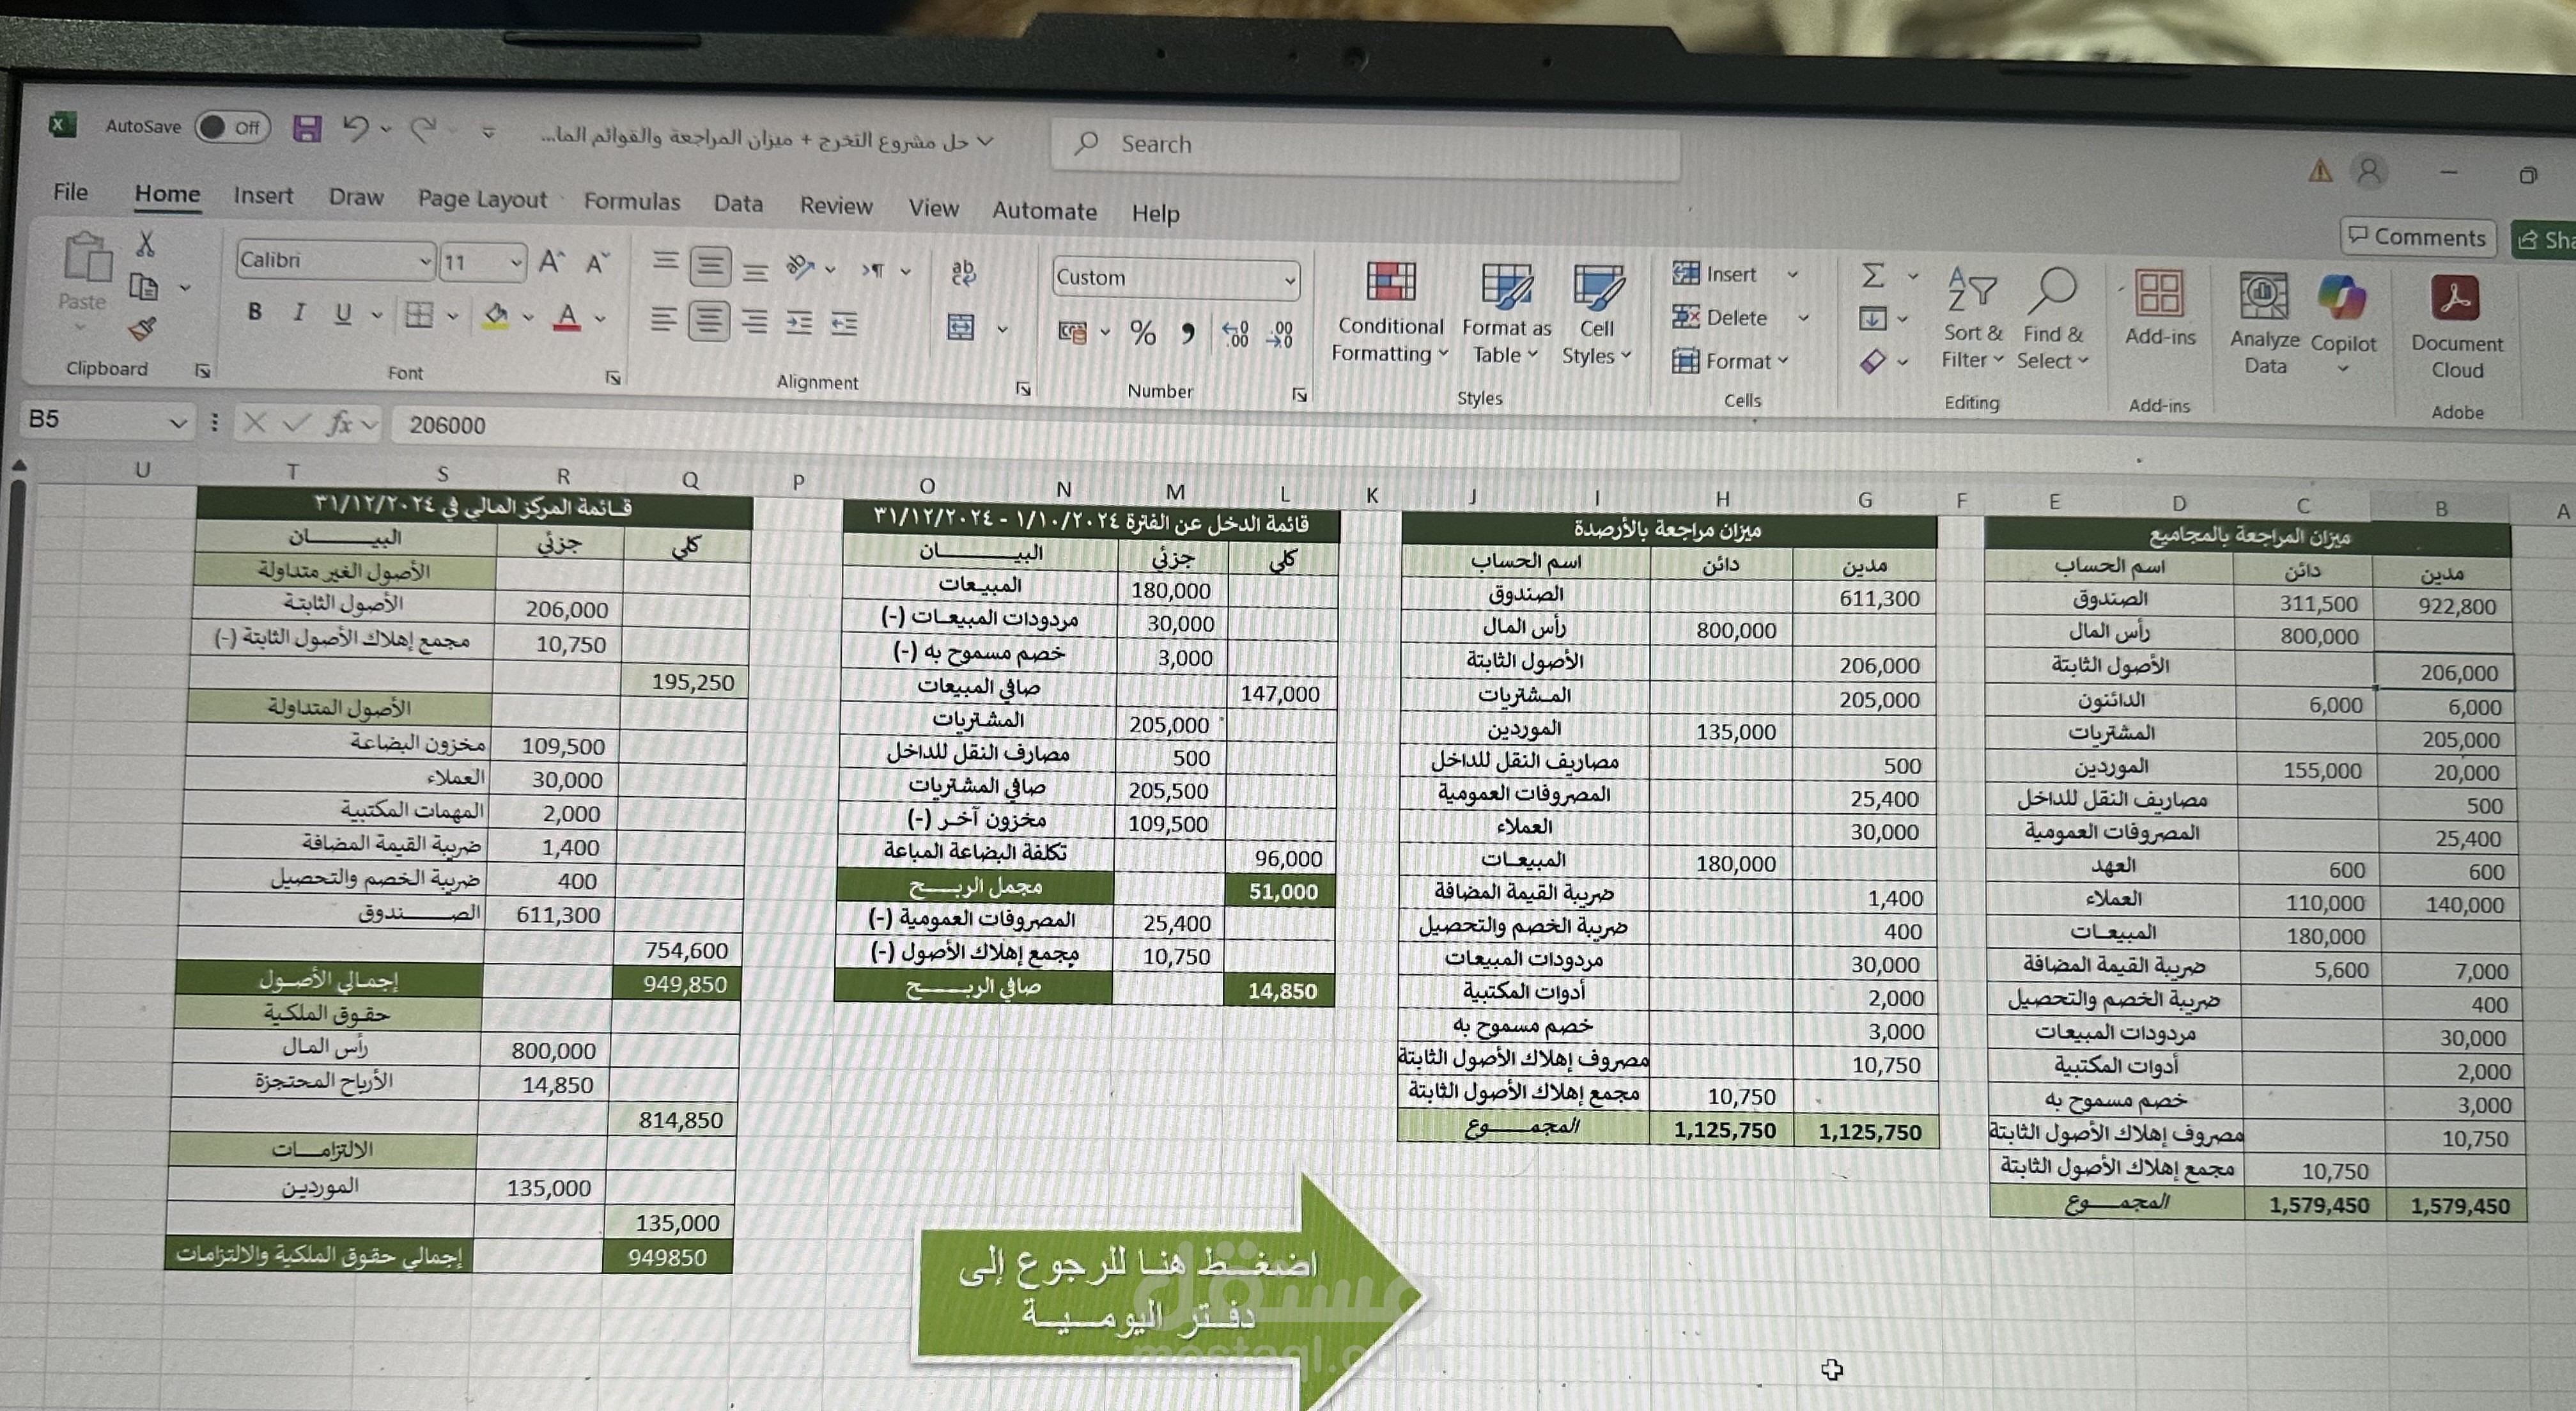Click the Borders icon
The image size is (2576, 1411).
pos(419,315)
